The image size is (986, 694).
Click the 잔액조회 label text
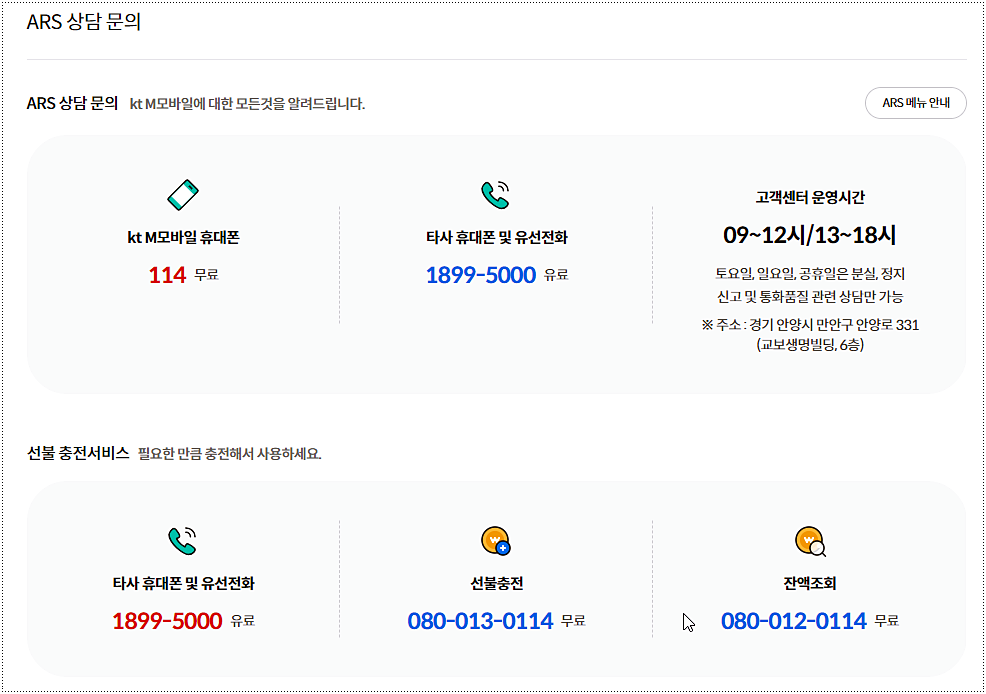click(x=810, y=584)
